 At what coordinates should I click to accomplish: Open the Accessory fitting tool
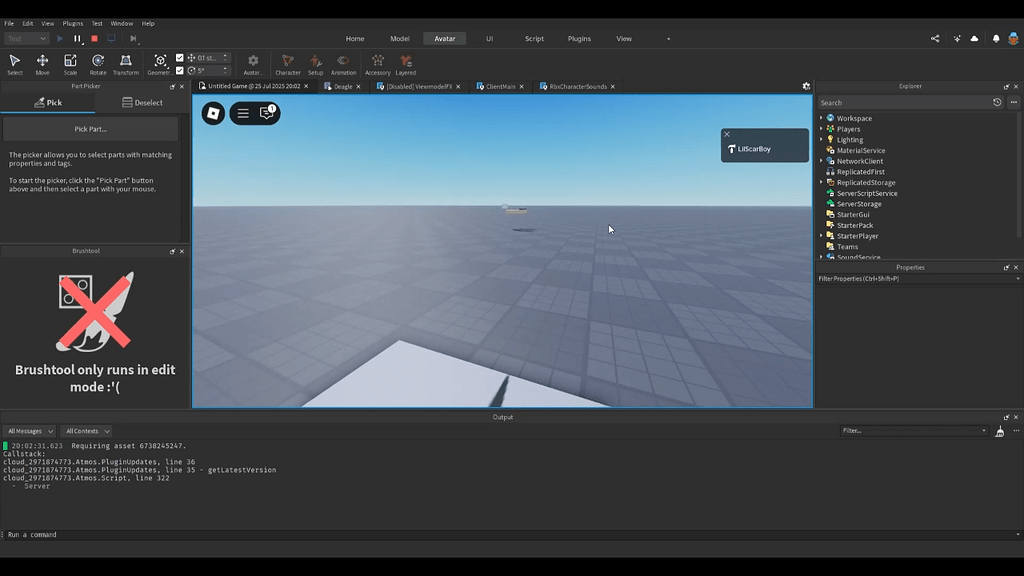377,64
